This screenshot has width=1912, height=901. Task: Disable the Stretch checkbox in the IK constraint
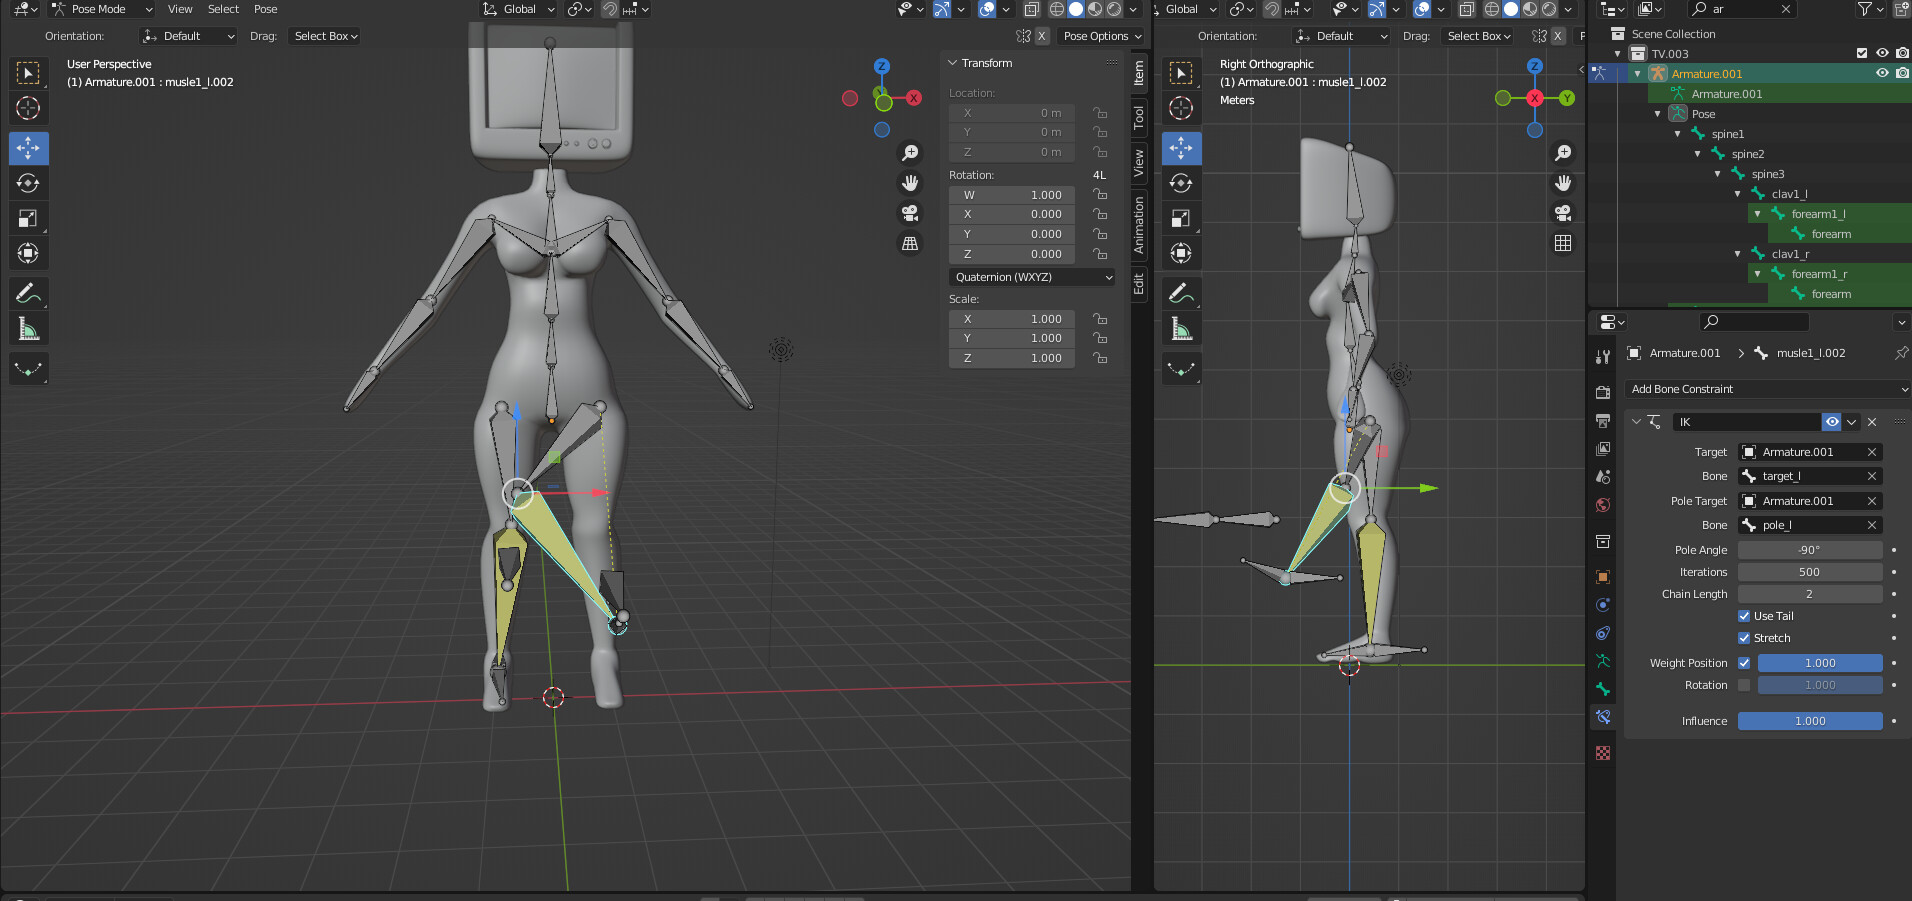tap(1744, 638)
